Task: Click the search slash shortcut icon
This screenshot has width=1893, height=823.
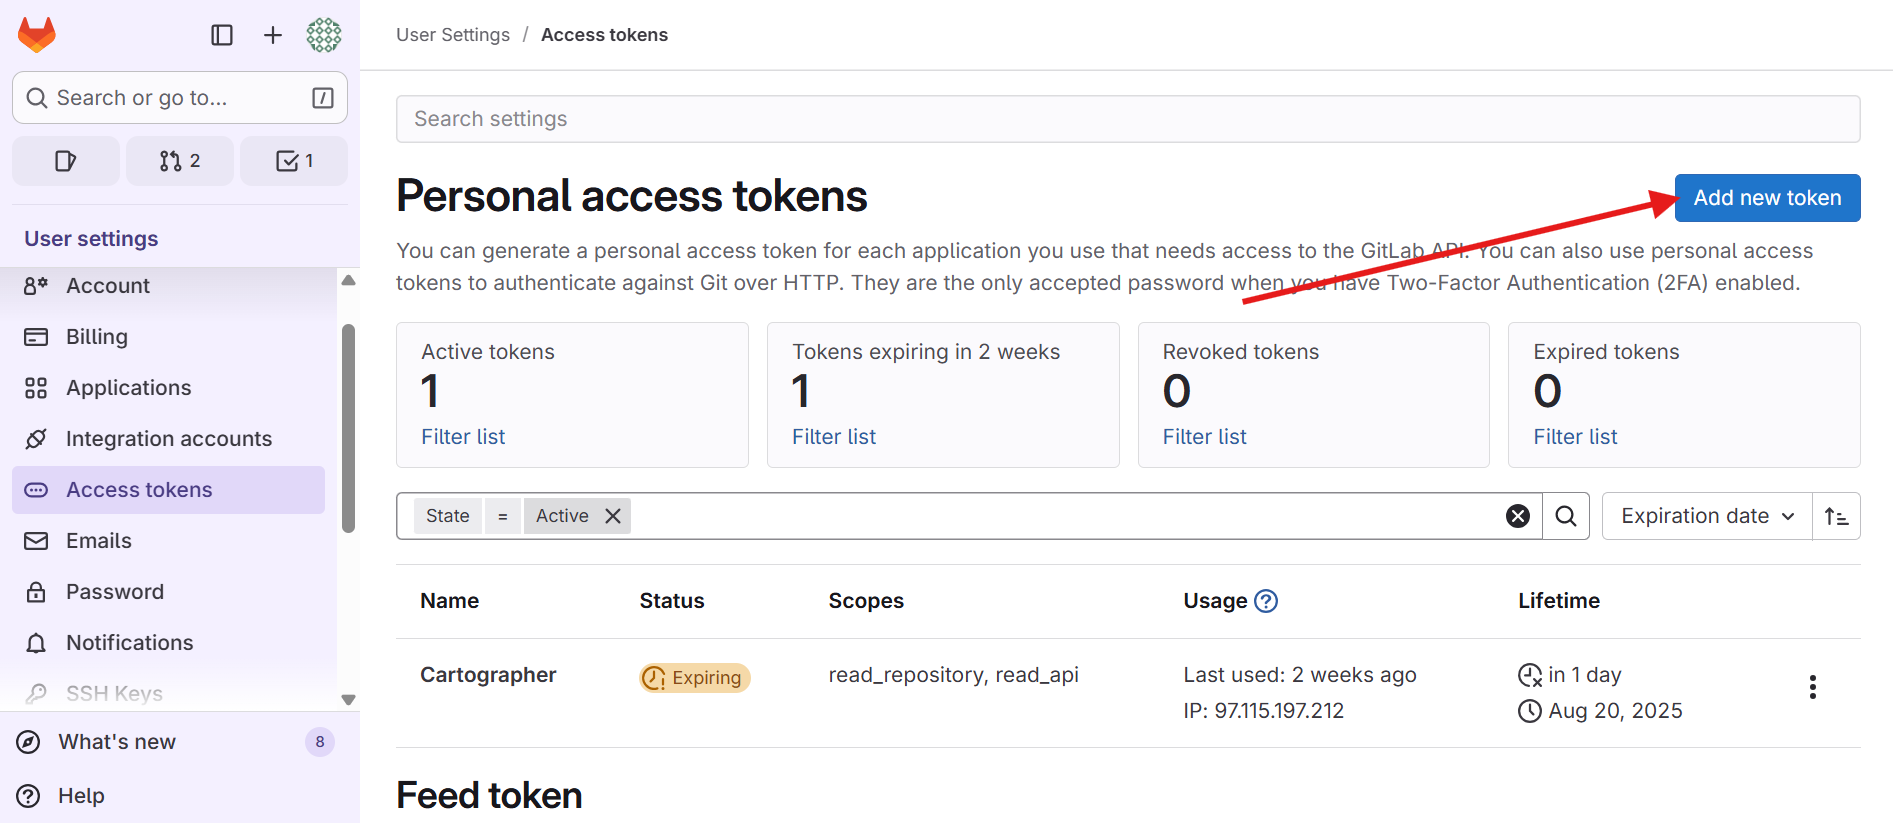Action: point(323,97)
